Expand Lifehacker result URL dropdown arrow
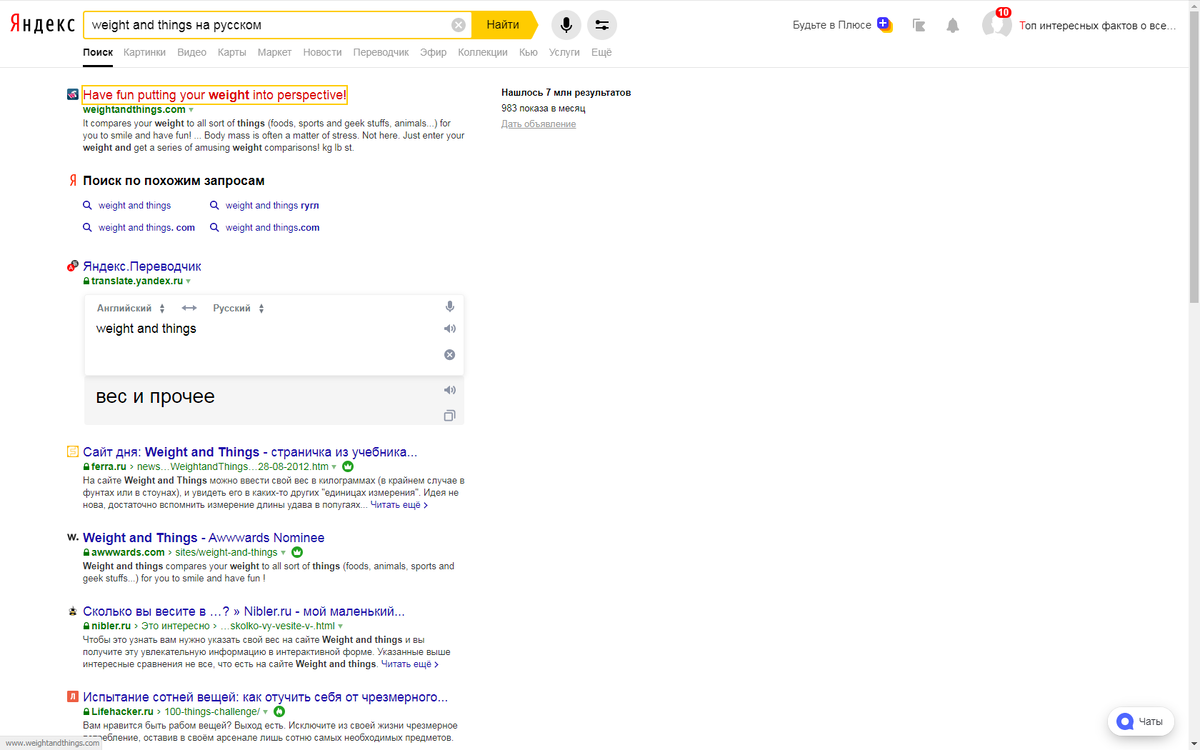The height and width of the screenshot is (750, 1200). coord(266,712)
